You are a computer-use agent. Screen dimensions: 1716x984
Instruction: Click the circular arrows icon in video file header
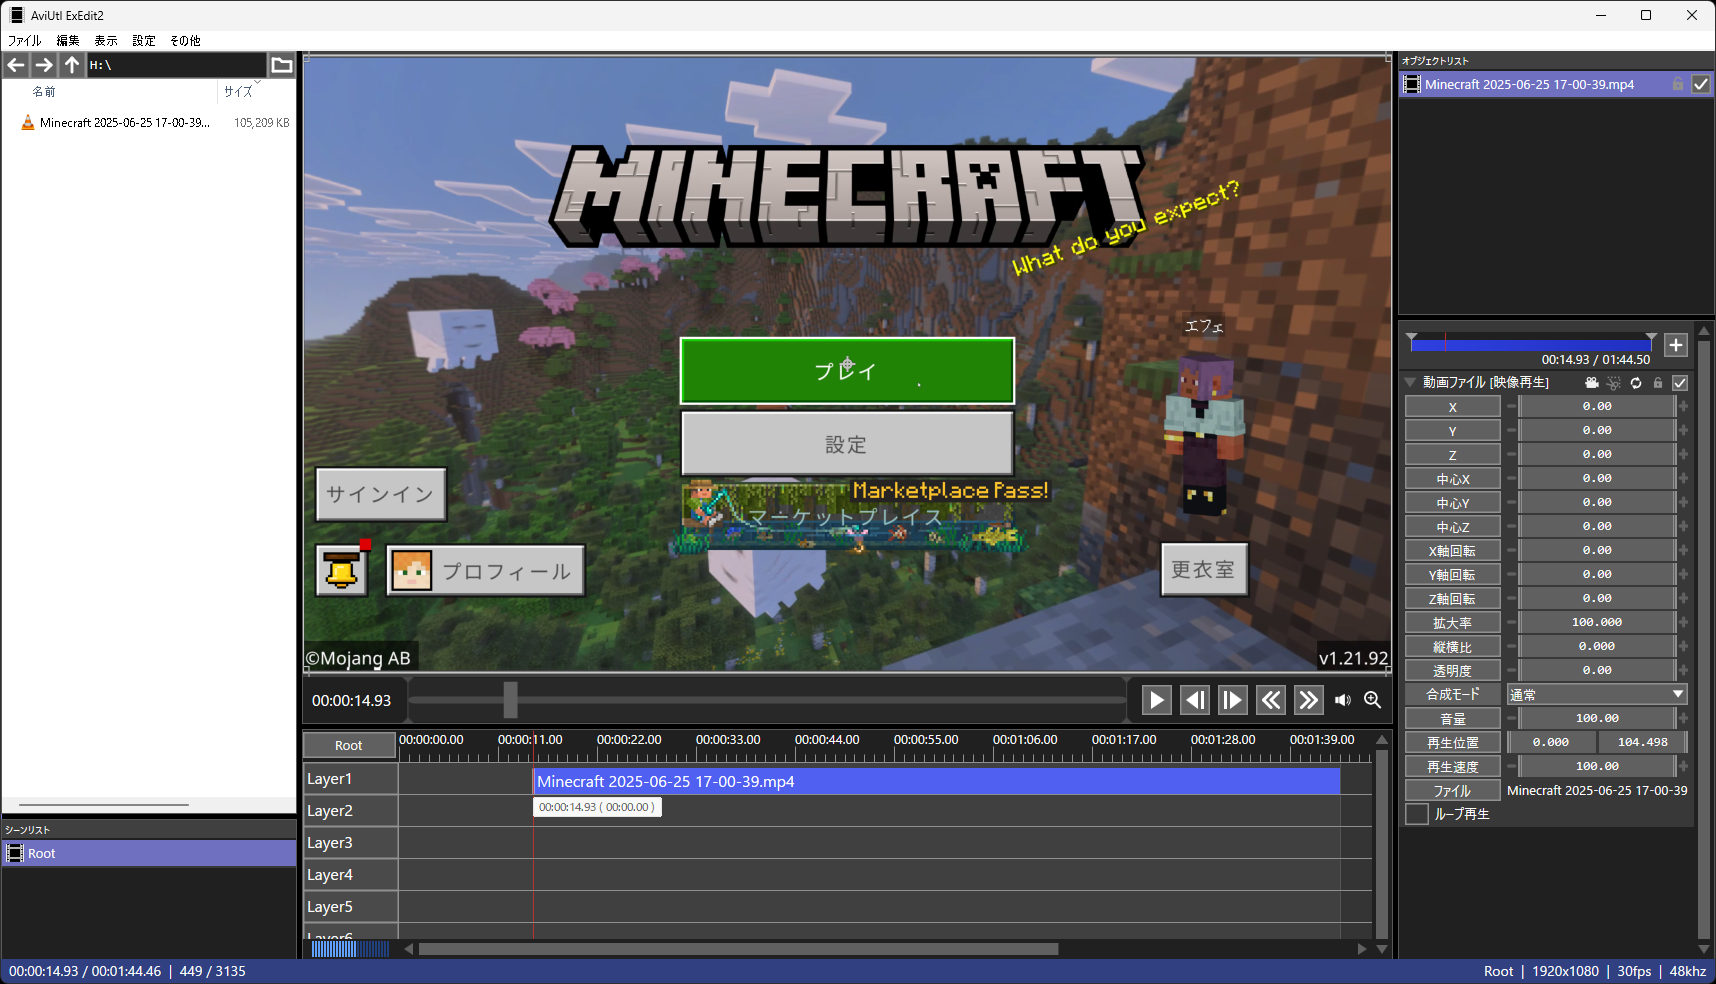[1636, 383]
